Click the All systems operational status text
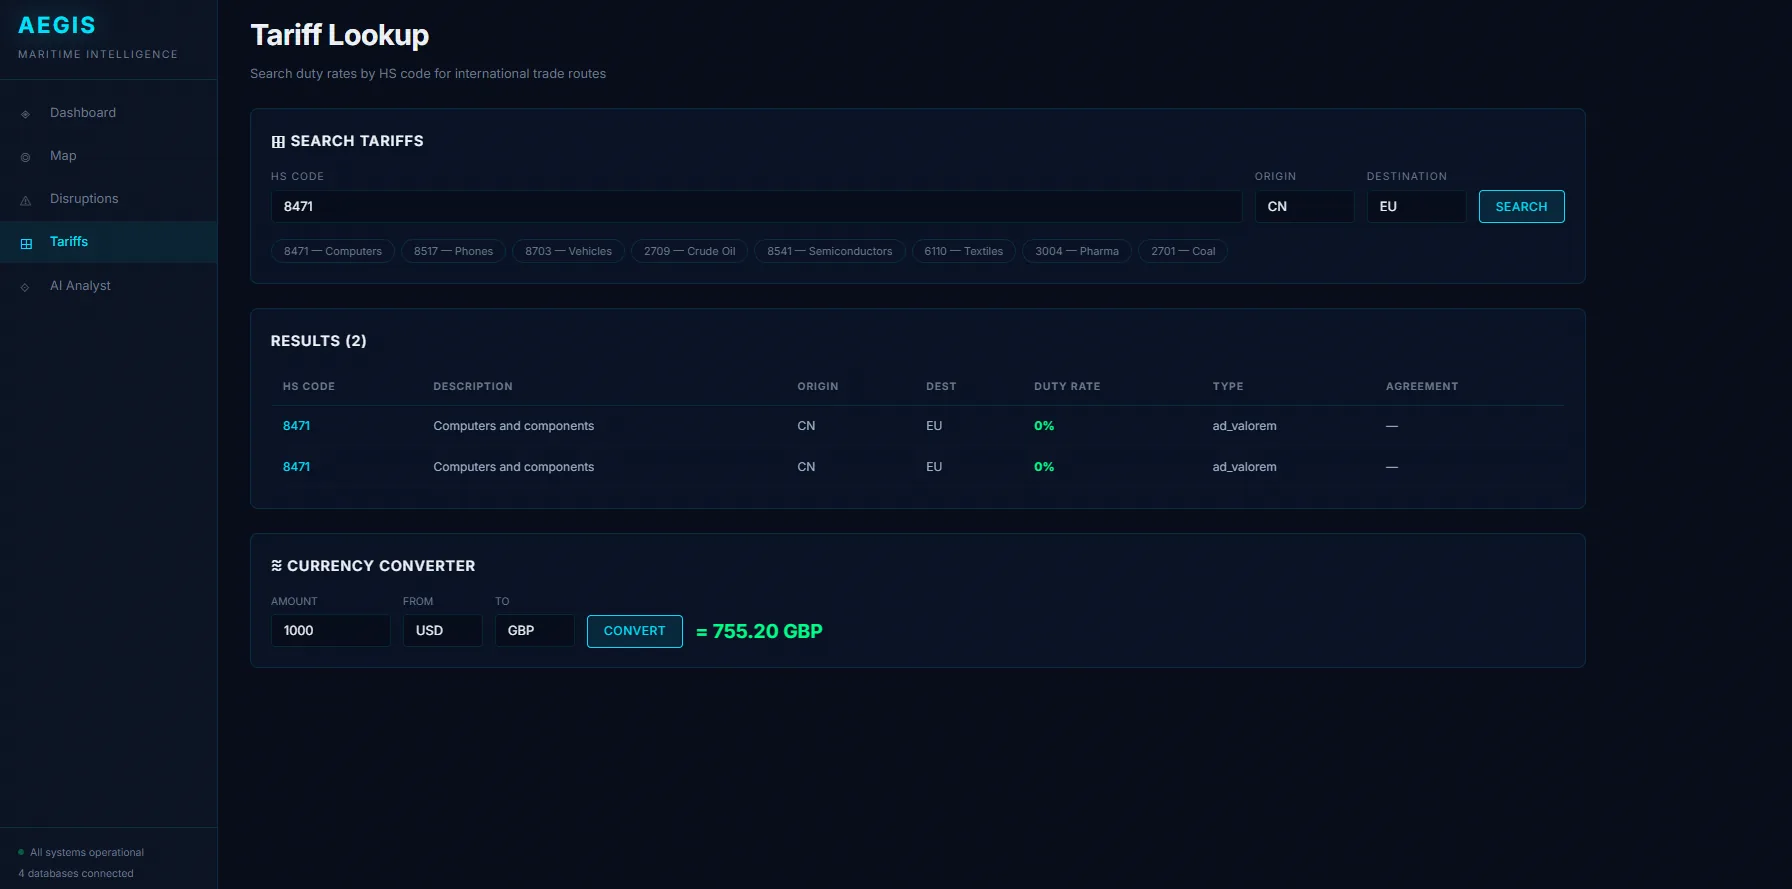The height and width of the screenshot is (889, 1792). pyautogui.click(x=87, y=852)
